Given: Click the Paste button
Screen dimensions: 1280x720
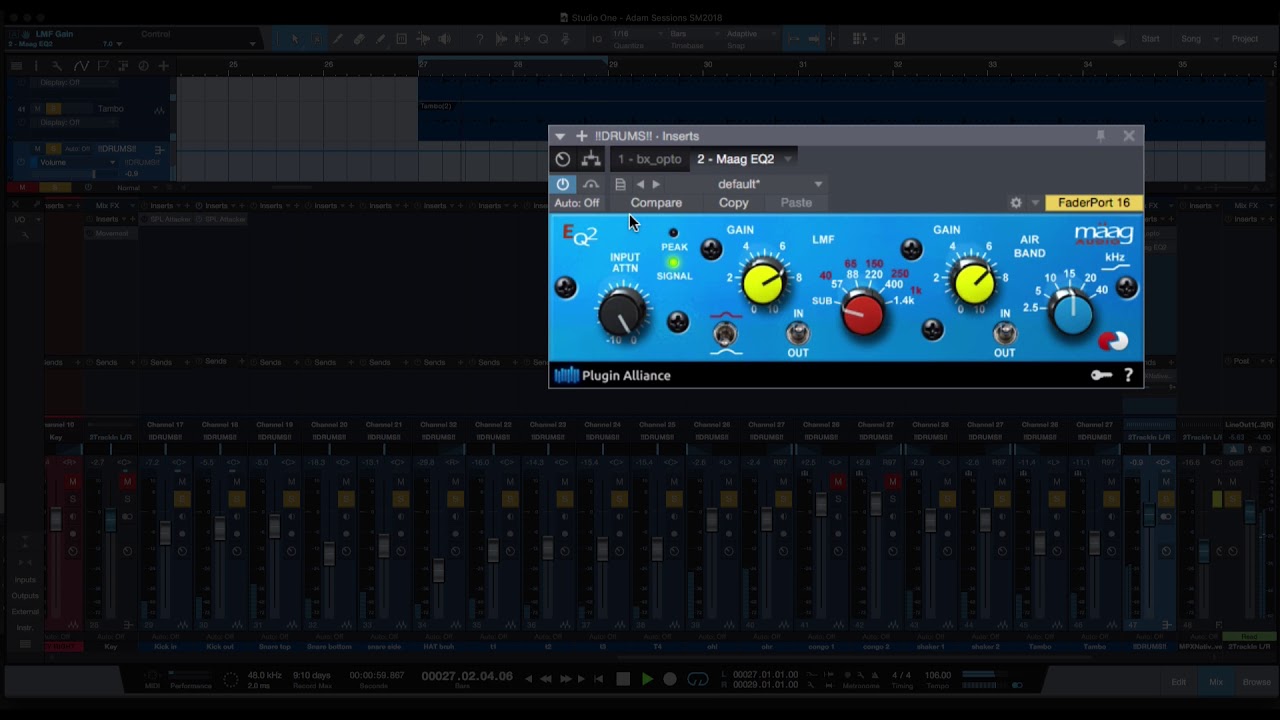Looking at the screenshot, I should click(x=796, y=203).
